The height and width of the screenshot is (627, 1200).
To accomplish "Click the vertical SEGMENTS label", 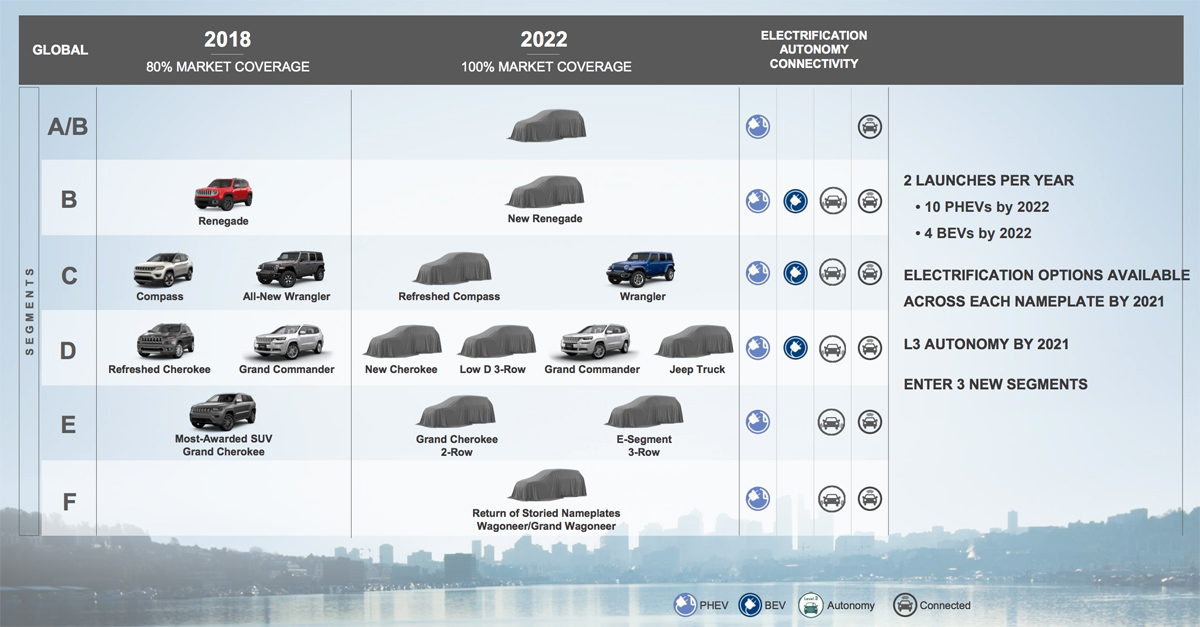I will click(29, 311).
